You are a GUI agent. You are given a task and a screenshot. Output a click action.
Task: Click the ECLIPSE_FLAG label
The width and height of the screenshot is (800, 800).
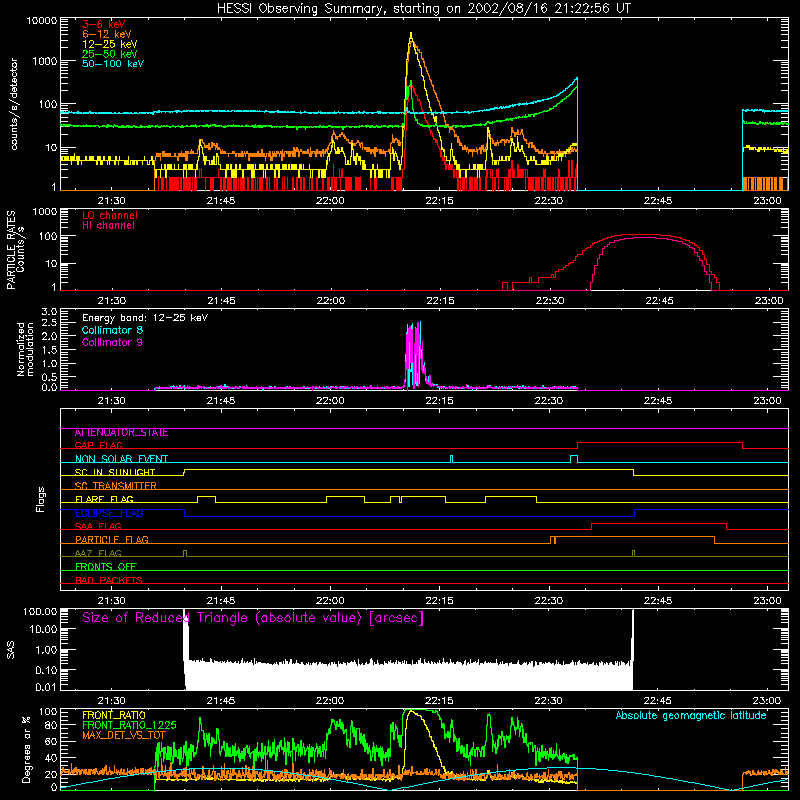coord(109,513)
